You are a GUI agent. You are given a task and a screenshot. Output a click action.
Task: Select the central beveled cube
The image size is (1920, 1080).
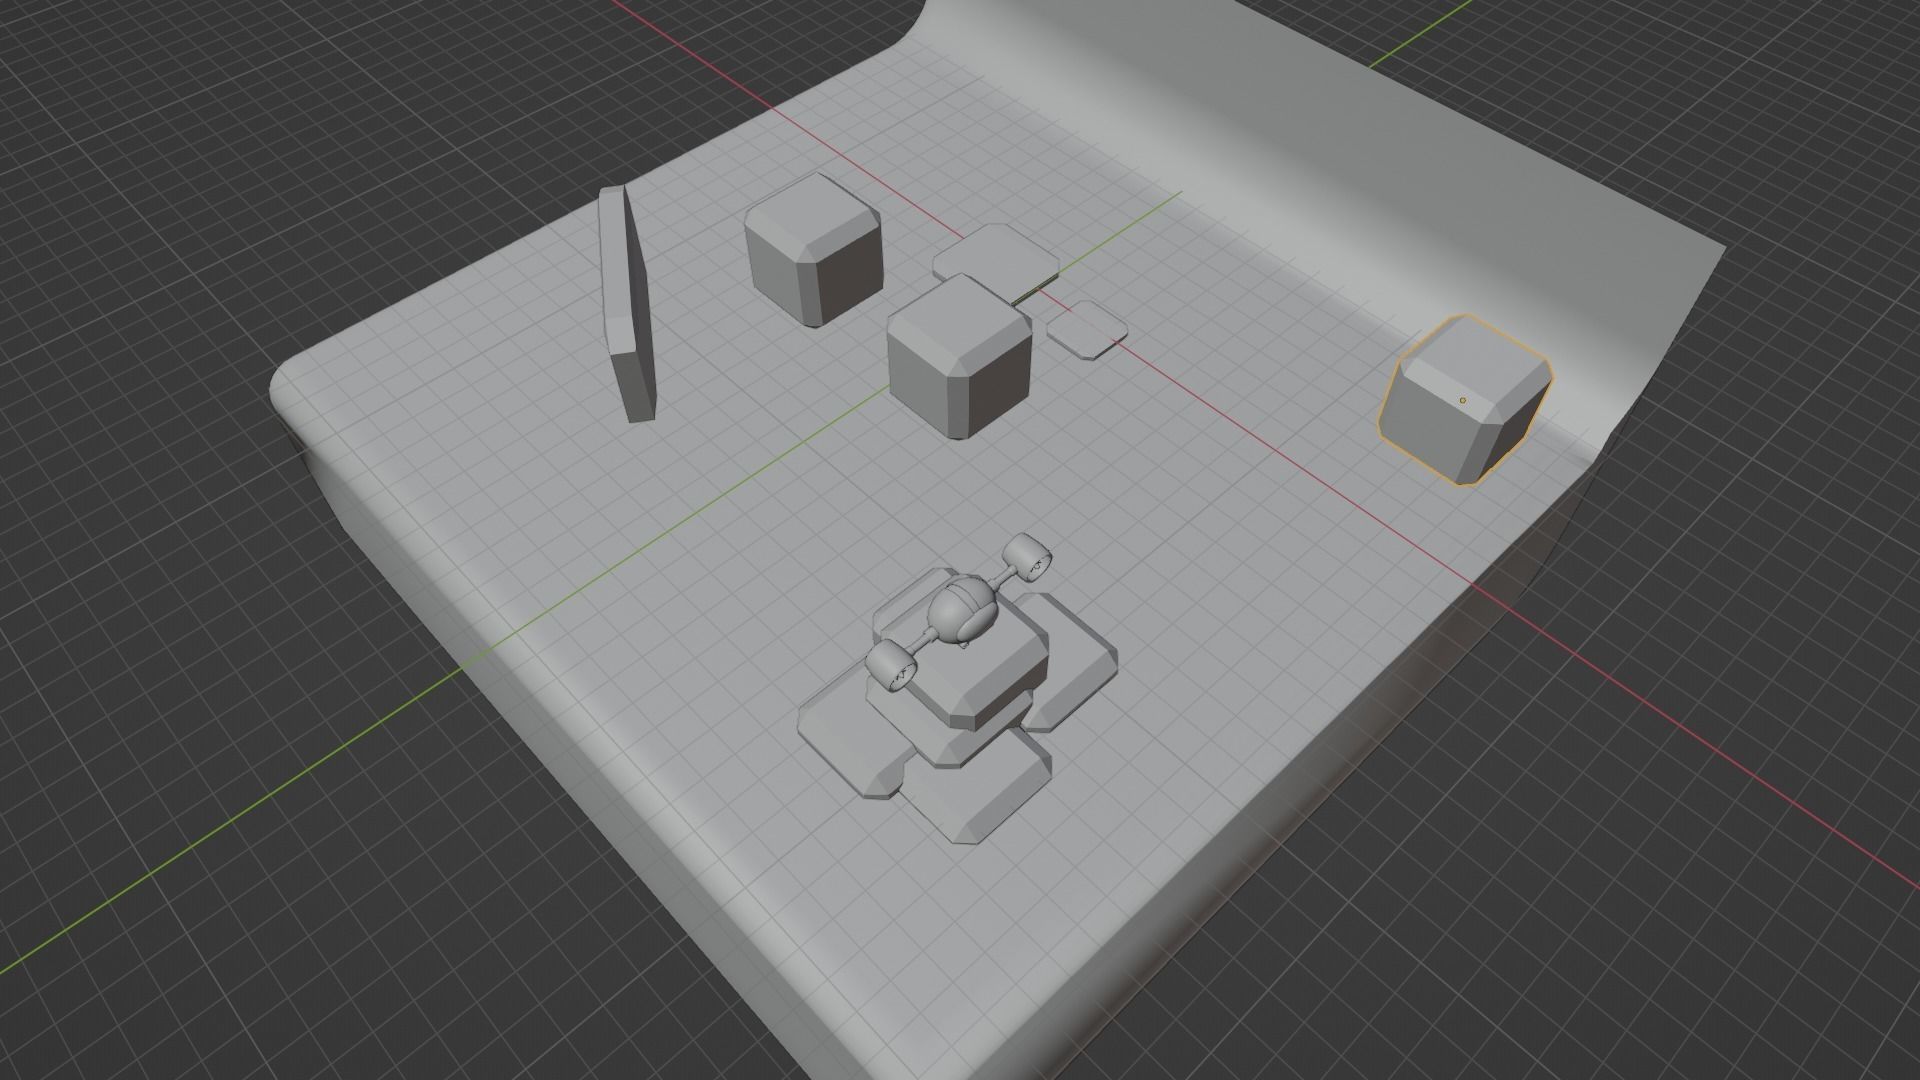958,358
